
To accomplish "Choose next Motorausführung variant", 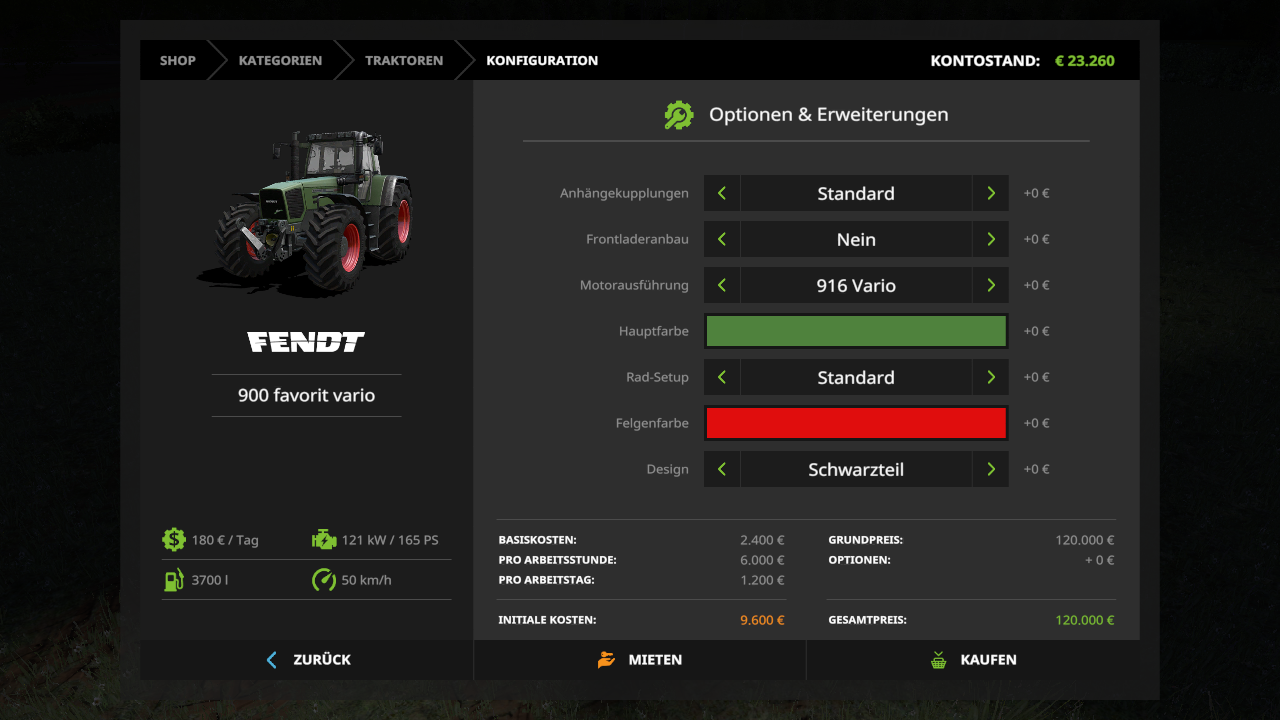I will tap(990, 285).
